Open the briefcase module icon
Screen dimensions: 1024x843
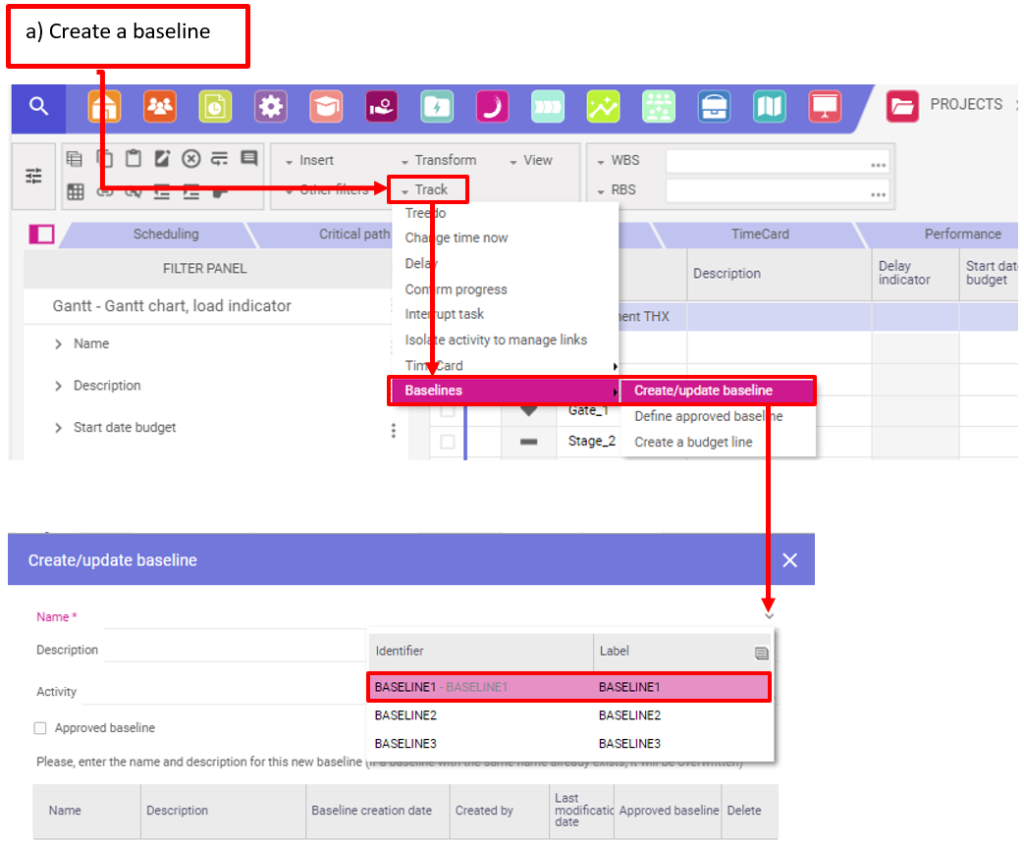click(x=714, y=107)
